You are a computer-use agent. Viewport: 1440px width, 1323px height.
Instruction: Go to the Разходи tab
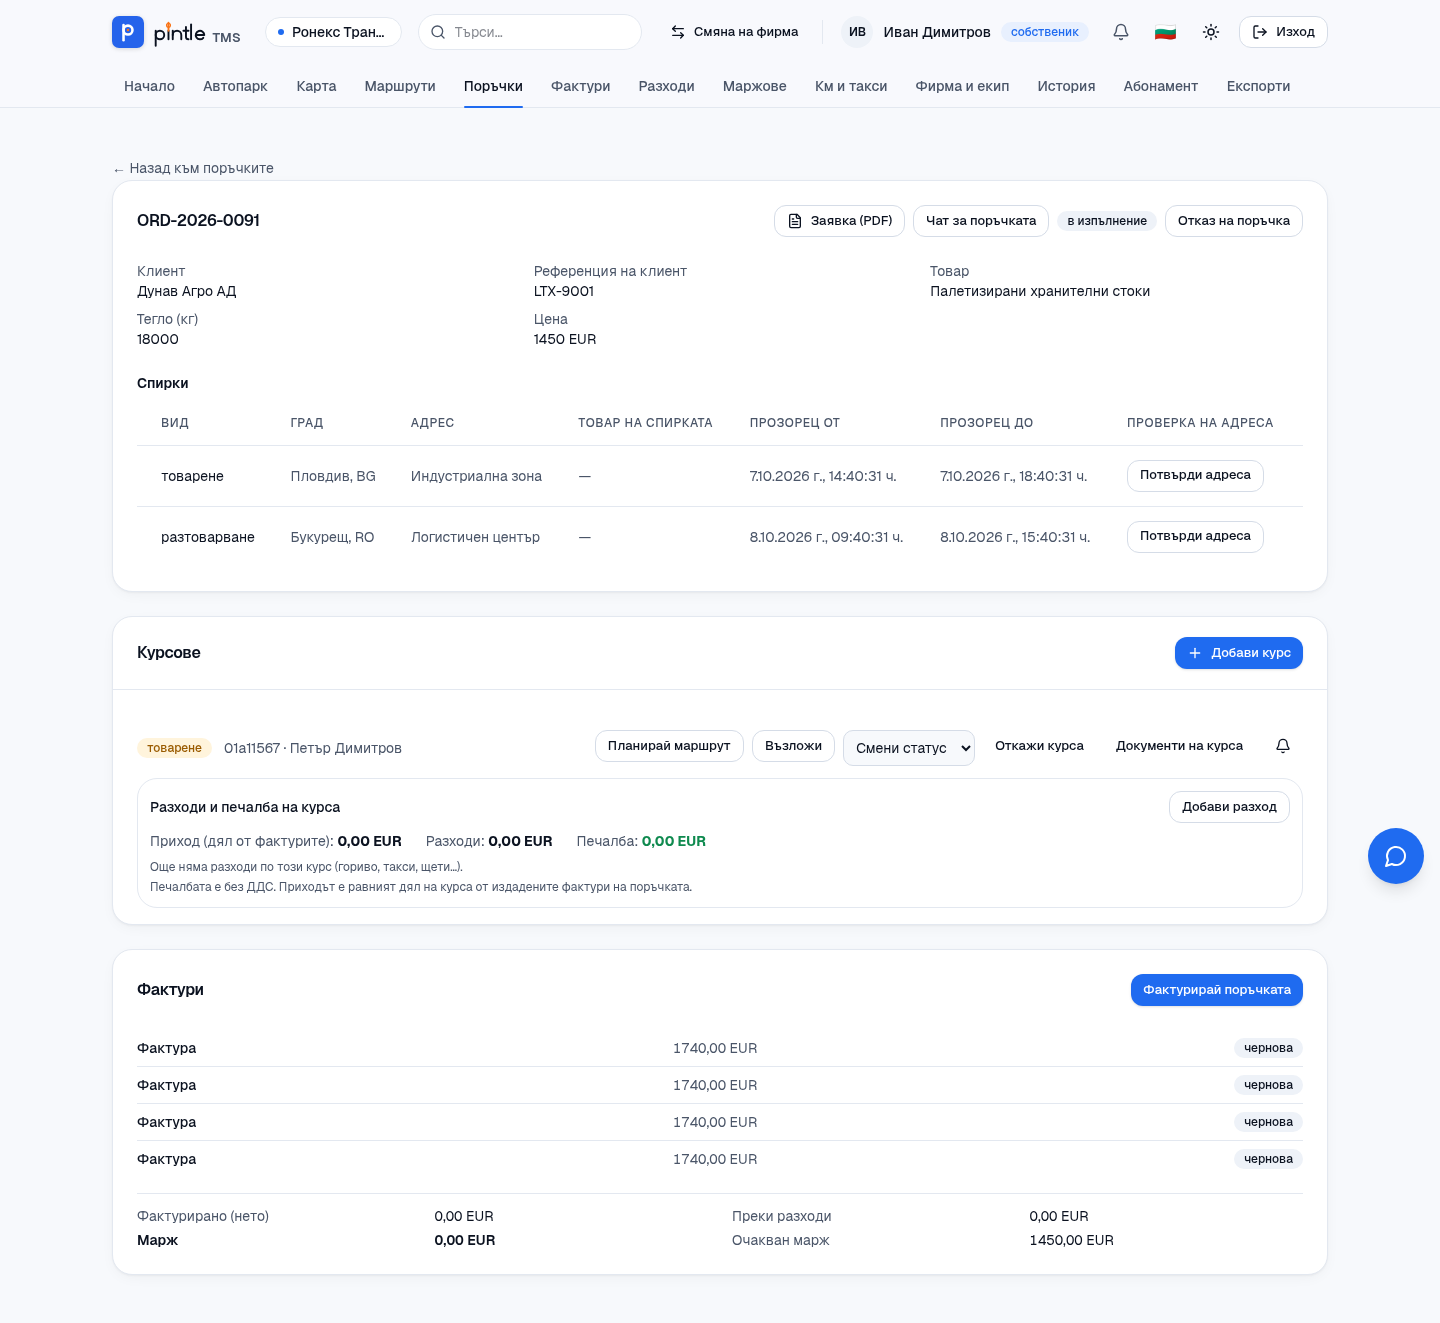[x=667, y=86]
